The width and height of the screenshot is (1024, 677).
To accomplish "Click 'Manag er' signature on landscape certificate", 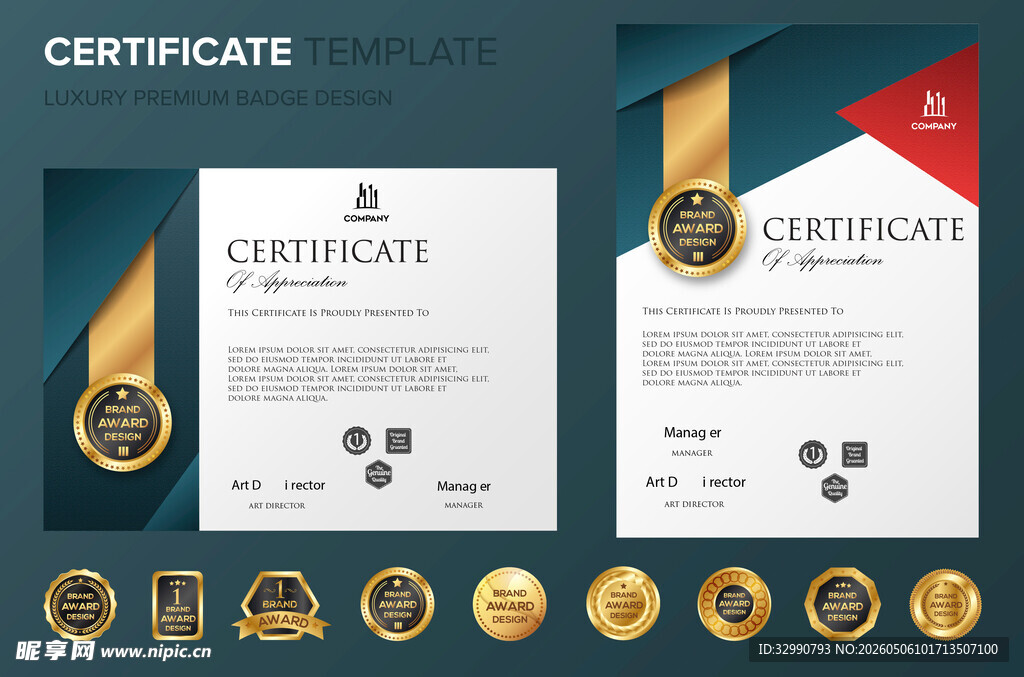I will pos(464,486).
